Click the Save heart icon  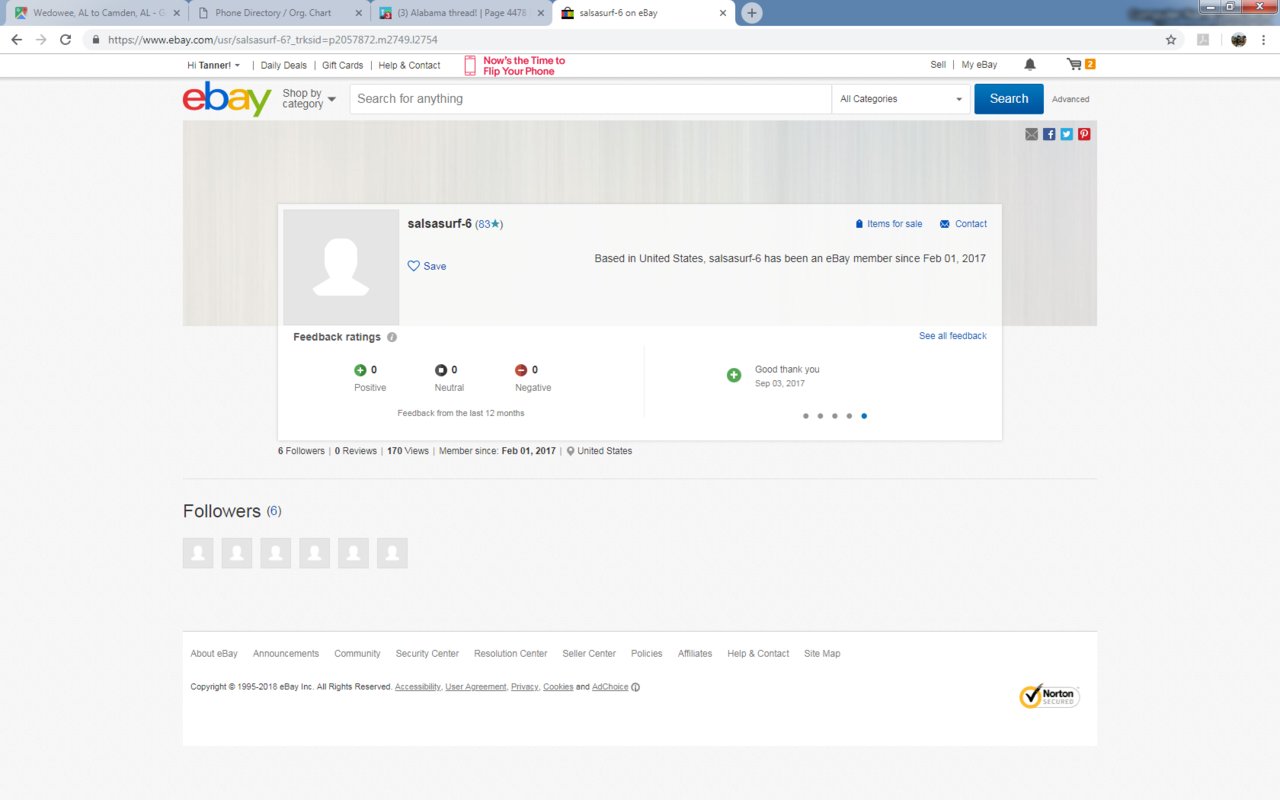coord(414,266)
